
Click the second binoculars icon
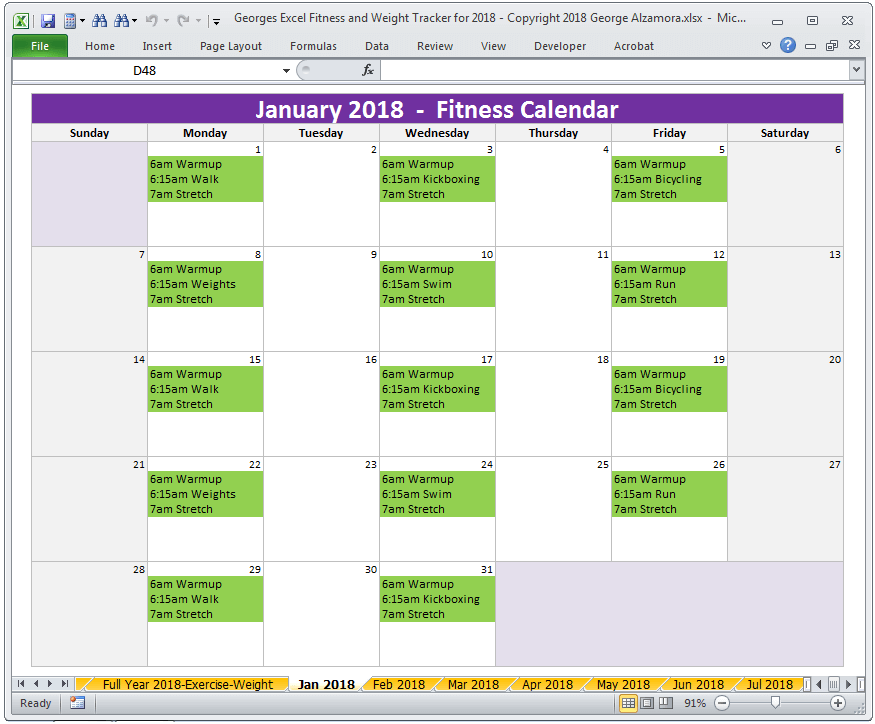click(121, 21)
